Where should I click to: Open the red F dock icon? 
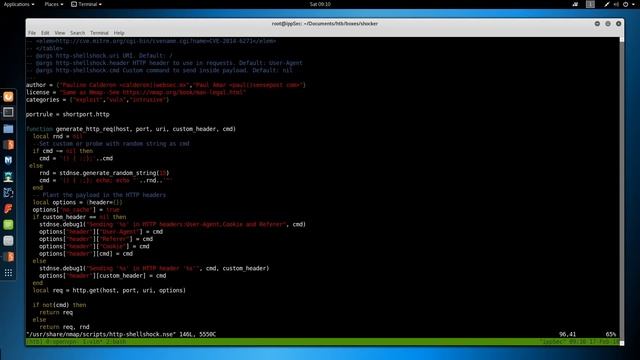[8, 209]
